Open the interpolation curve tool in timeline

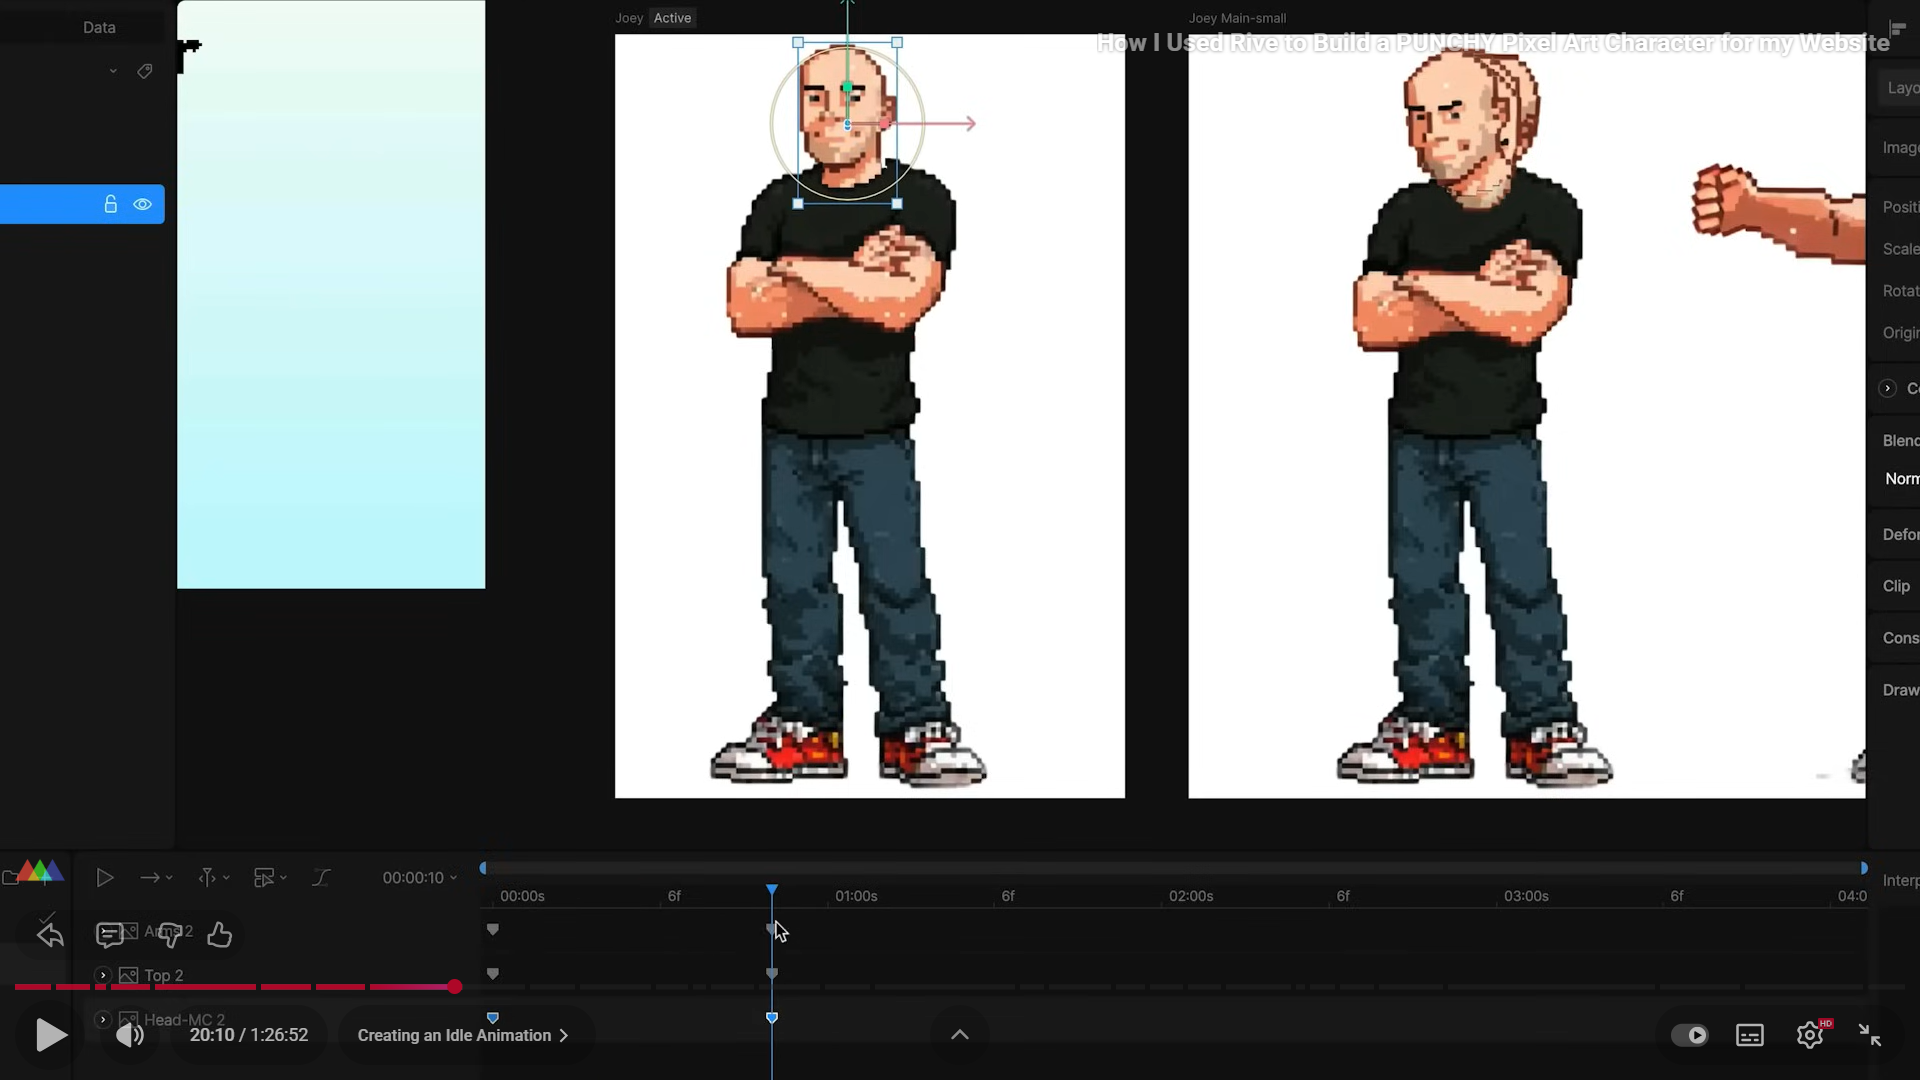click(x=320, y=878)
